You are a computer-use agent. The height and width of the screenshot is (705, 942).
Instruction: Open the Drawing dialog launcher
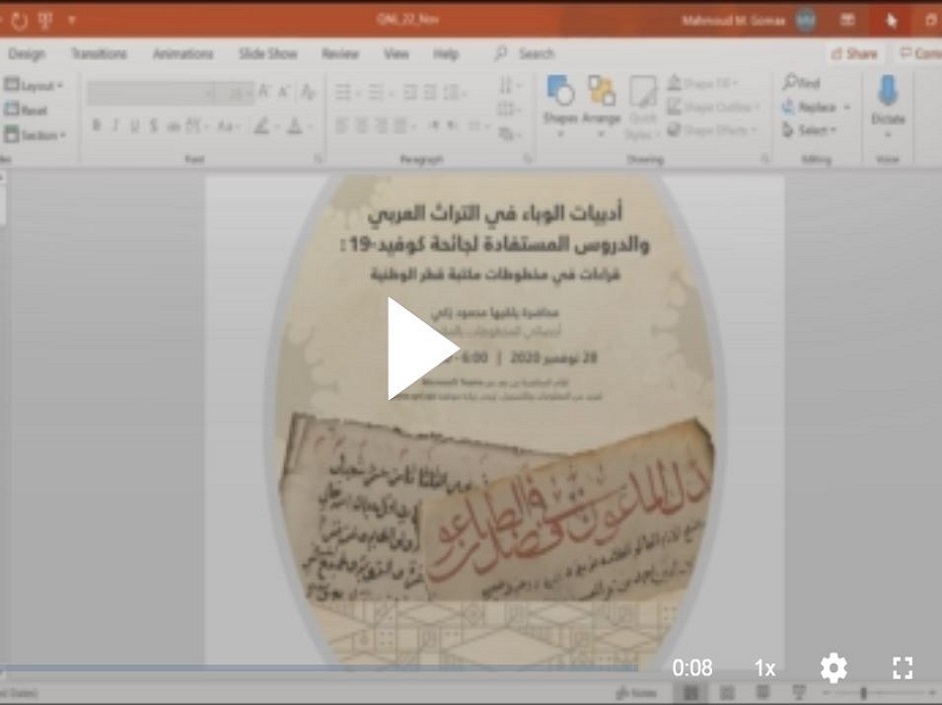coord(765,159)
